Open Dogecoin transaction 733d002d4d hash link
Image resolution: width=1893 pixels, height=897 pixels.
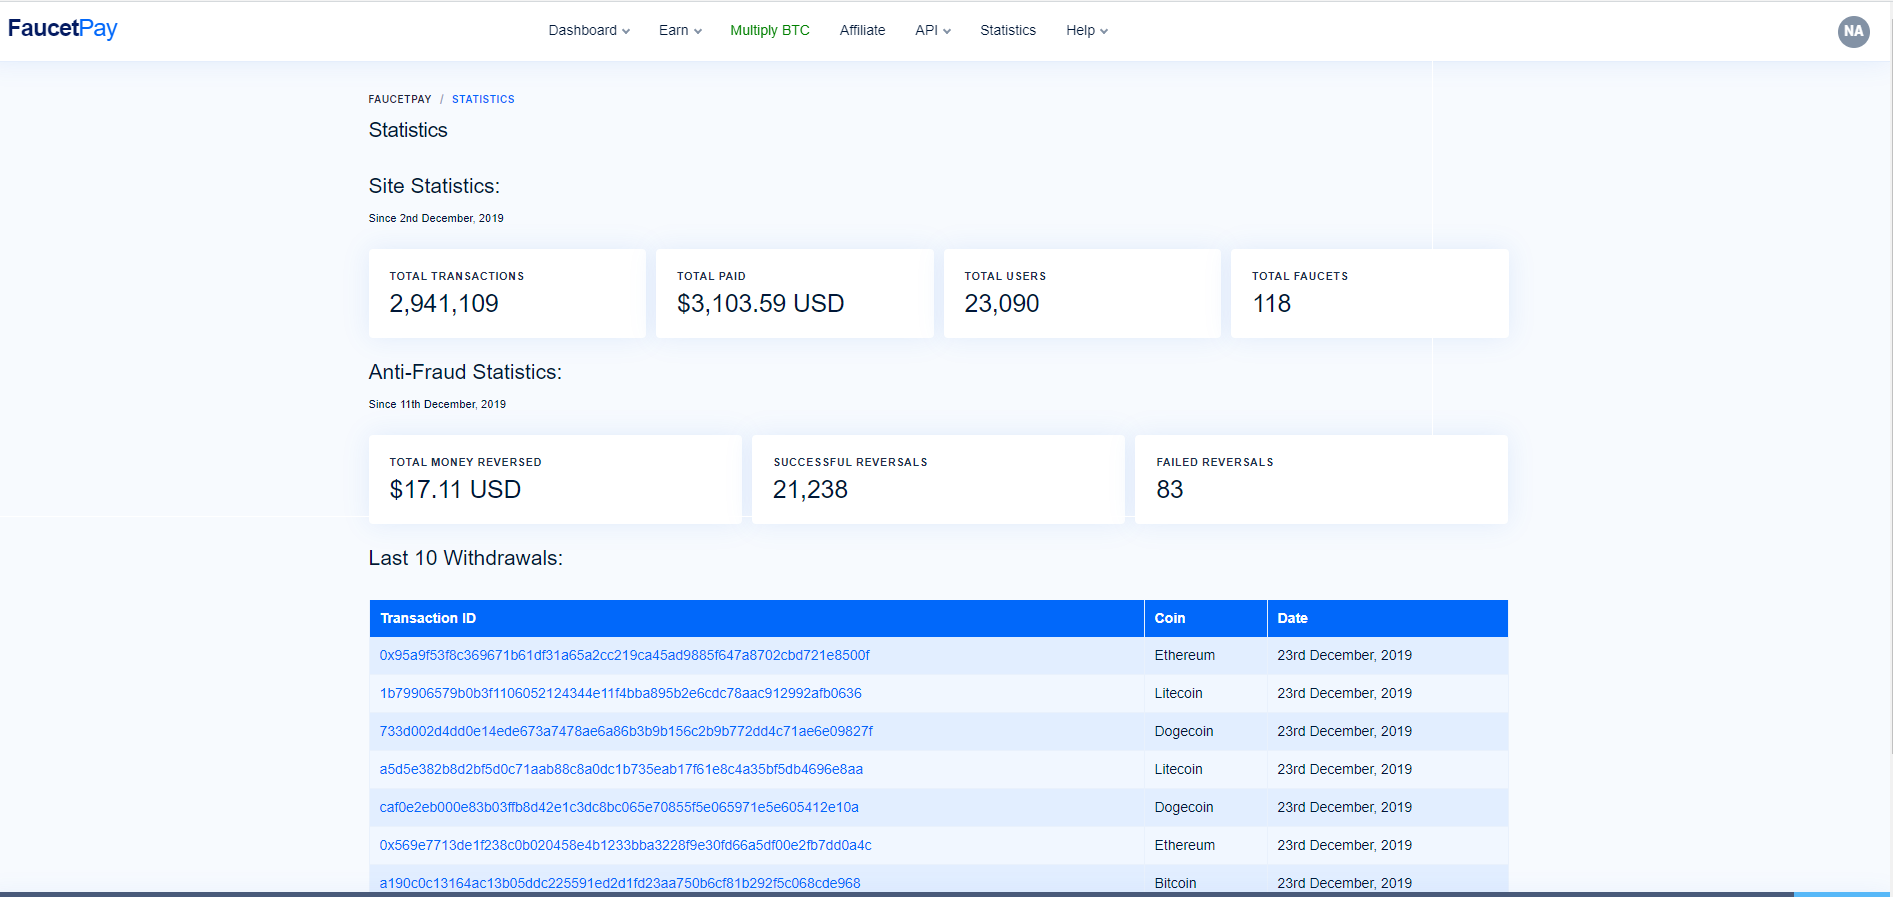(626, 732)
